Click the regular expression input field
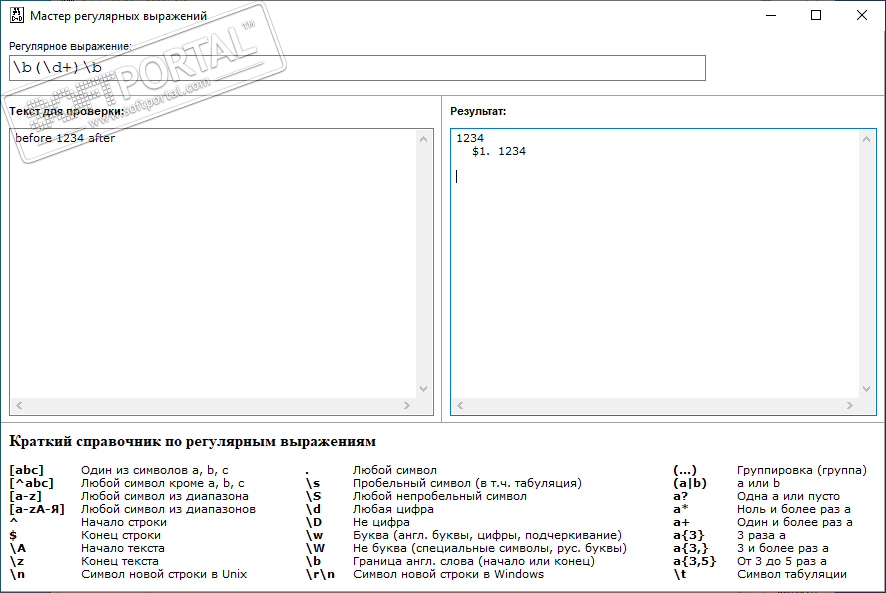This screenshot has width=886, height=593. point(357,68)
